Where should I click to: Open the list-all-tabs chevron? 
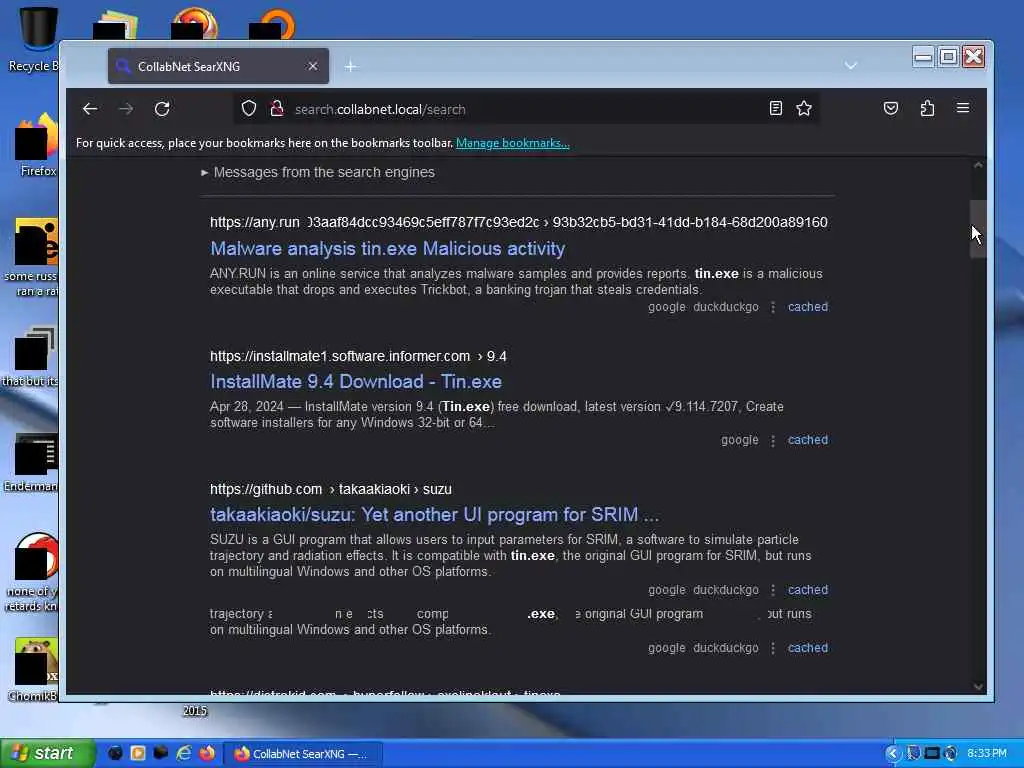(850, 65)
